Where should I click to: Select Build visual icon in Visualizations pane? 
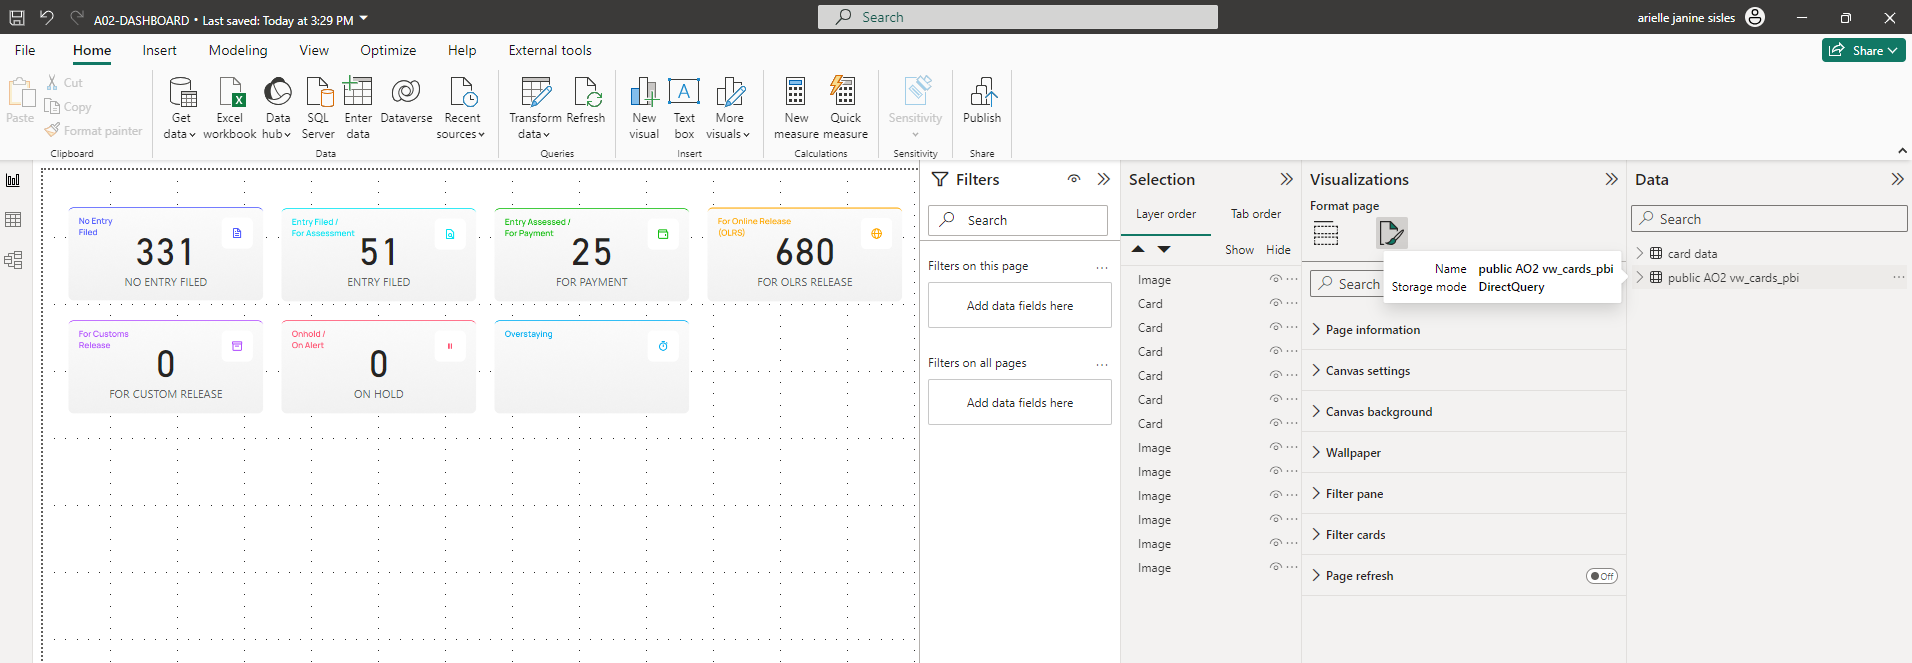1326,234
